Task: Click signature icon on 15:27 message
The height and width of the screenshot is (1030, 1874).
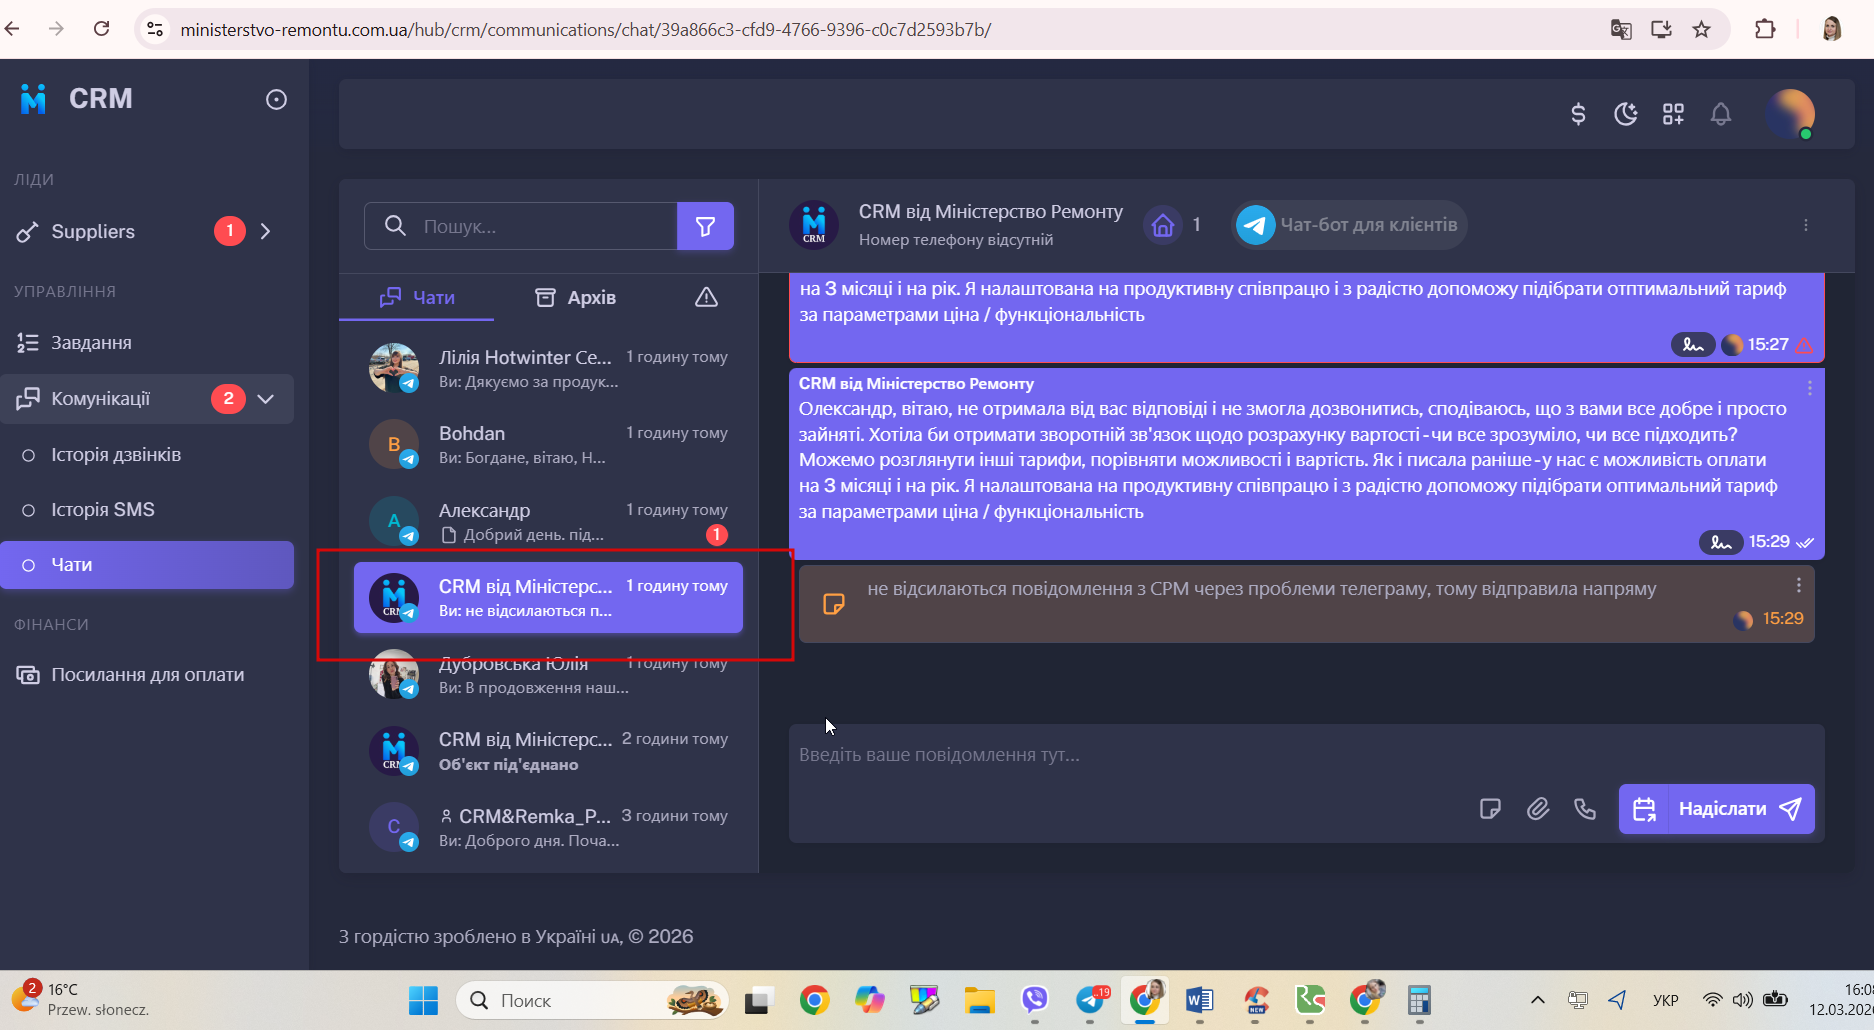Action: click(x=1693, y=345)
